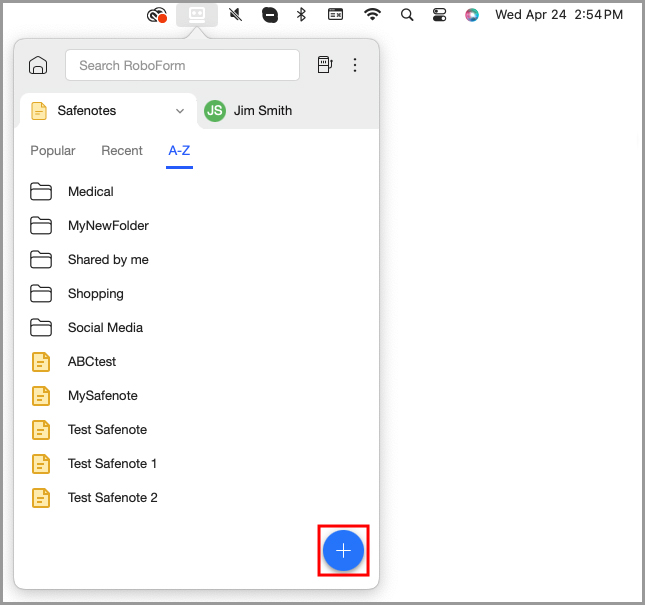645x605 pixels.
Task: Open the Bluetooth menu bar icon
Action: pos(302,15)
